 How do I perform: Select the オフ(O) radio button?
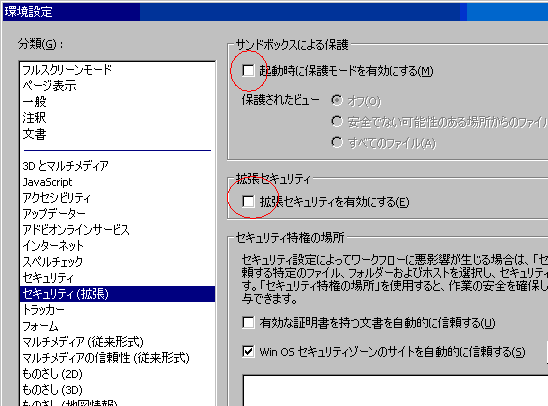[337, 101]
